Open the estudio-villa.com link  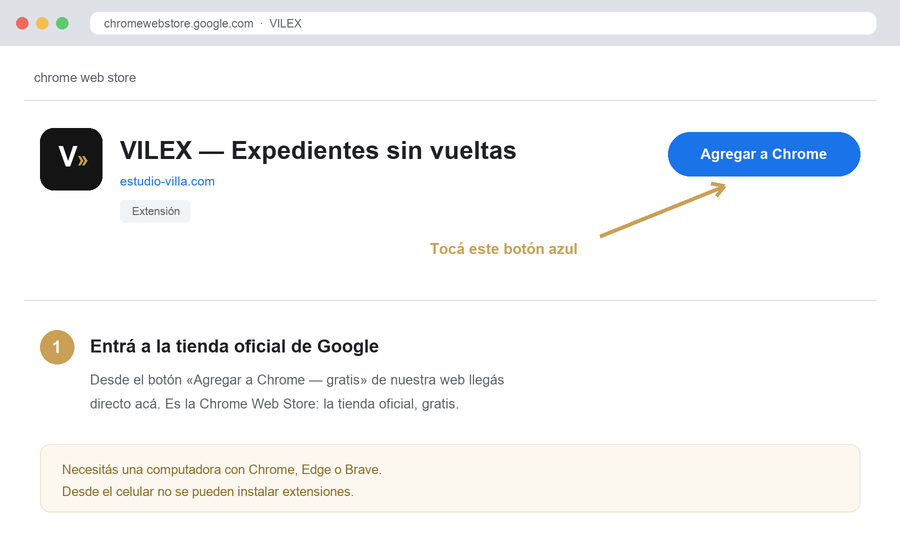pos(167,181)
